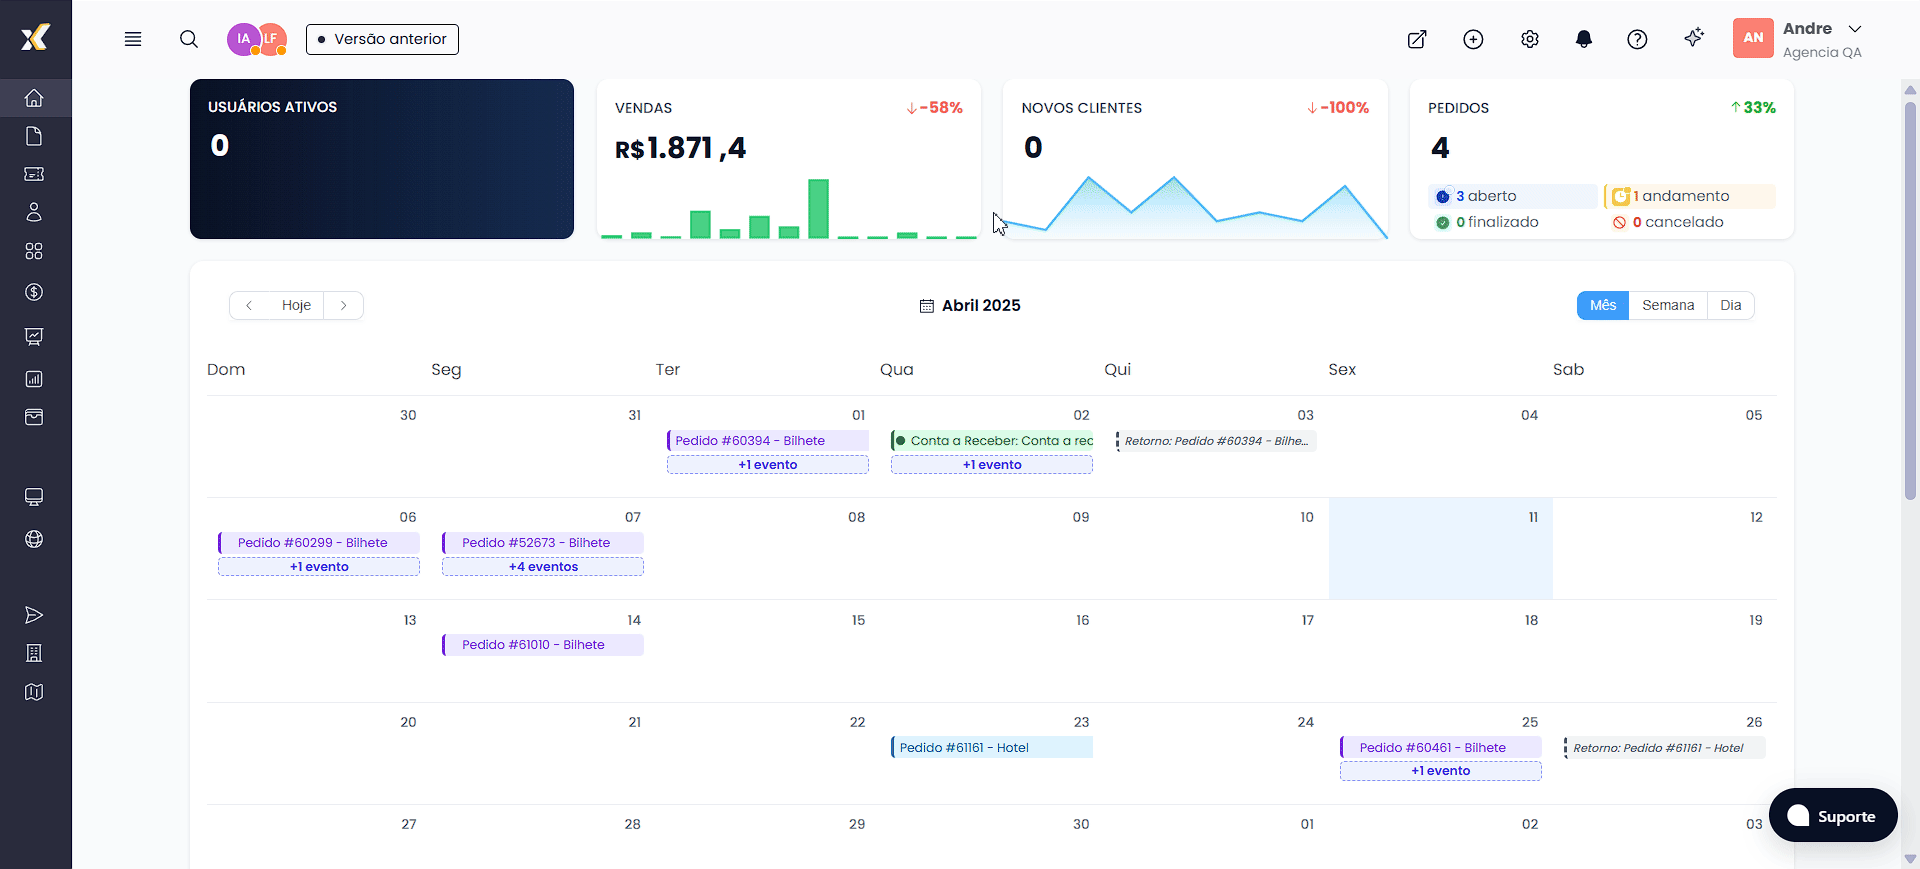Switch calendar to Dia view

(1730, 305)
